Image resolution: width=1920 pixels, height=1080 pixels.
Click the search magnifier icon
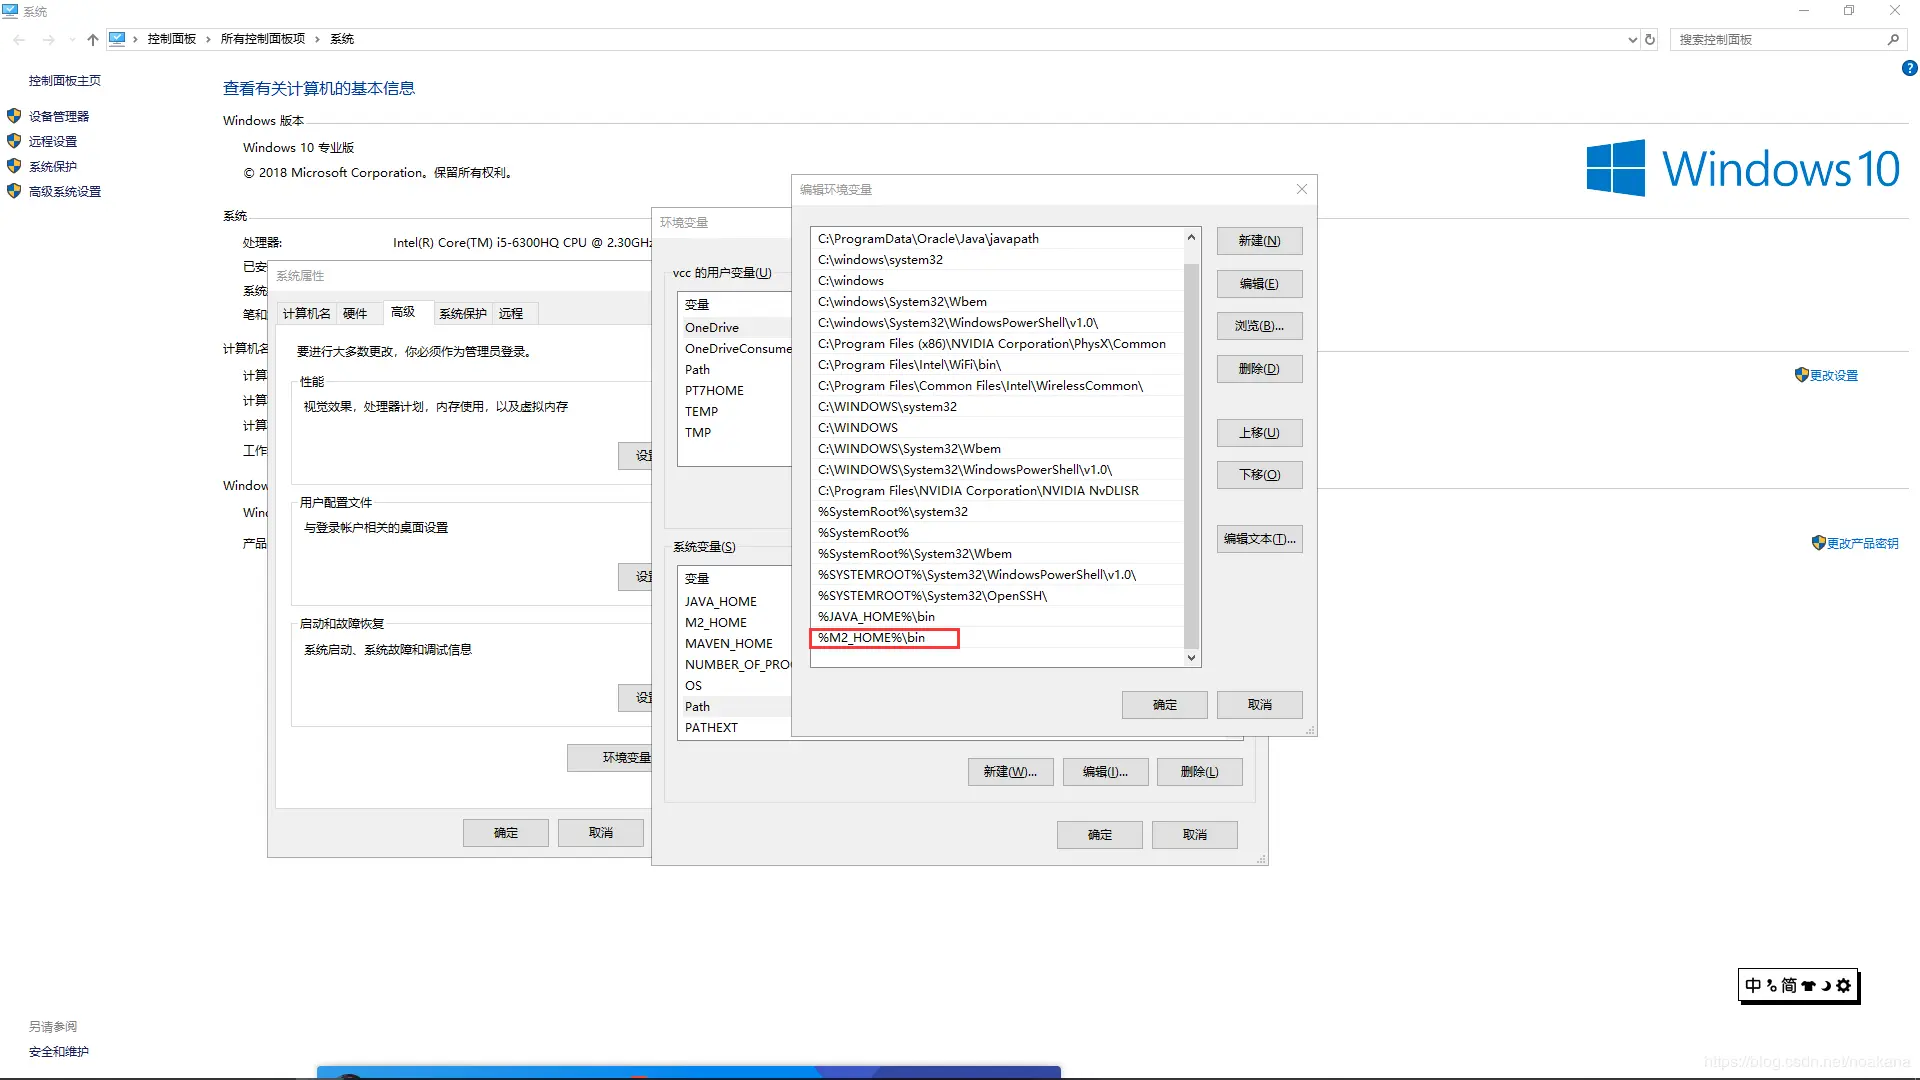click(1893, 40)
